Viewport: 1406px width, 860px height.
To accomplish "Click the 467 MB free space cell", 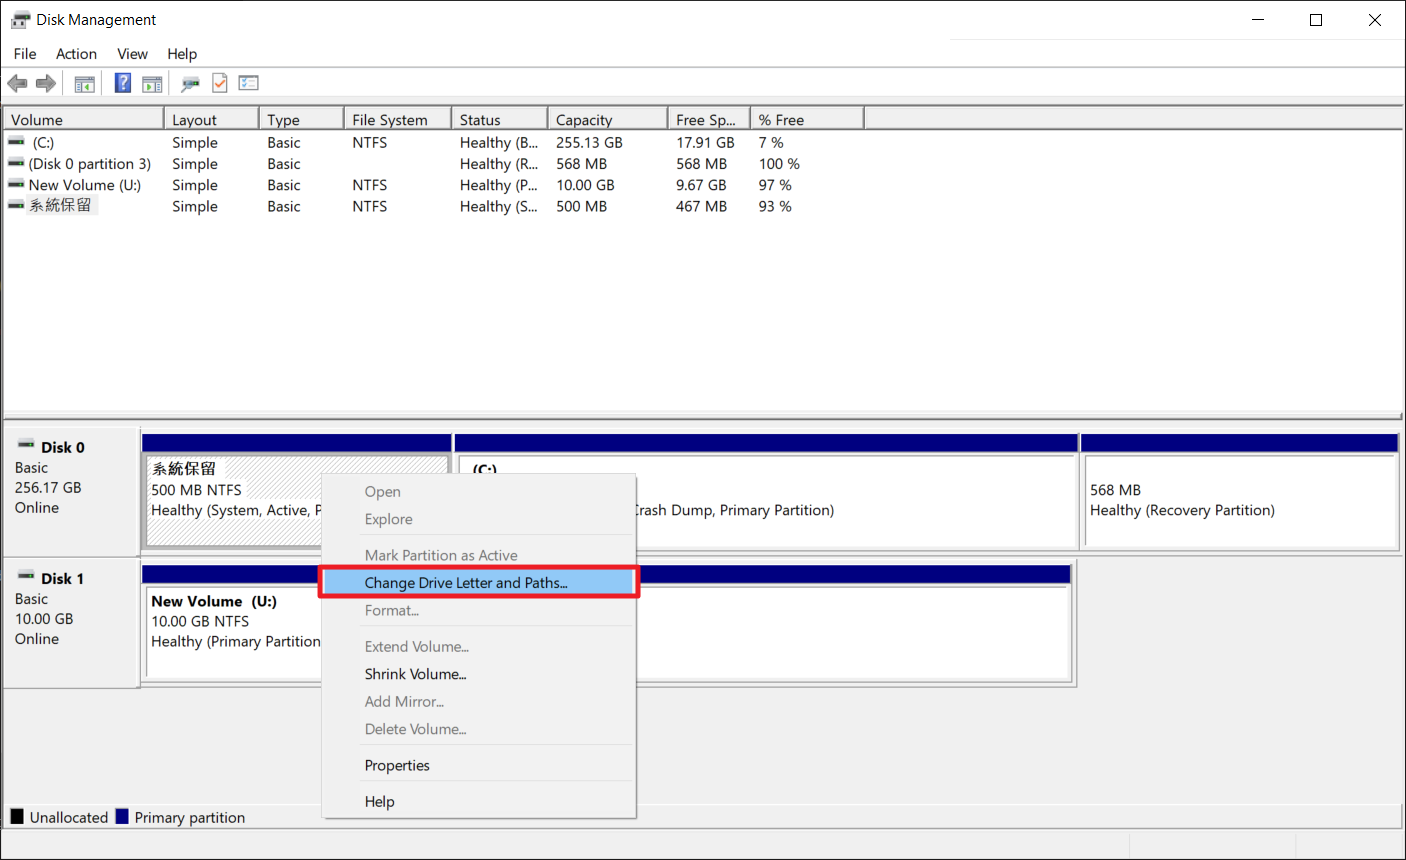I will click(701, 206).
